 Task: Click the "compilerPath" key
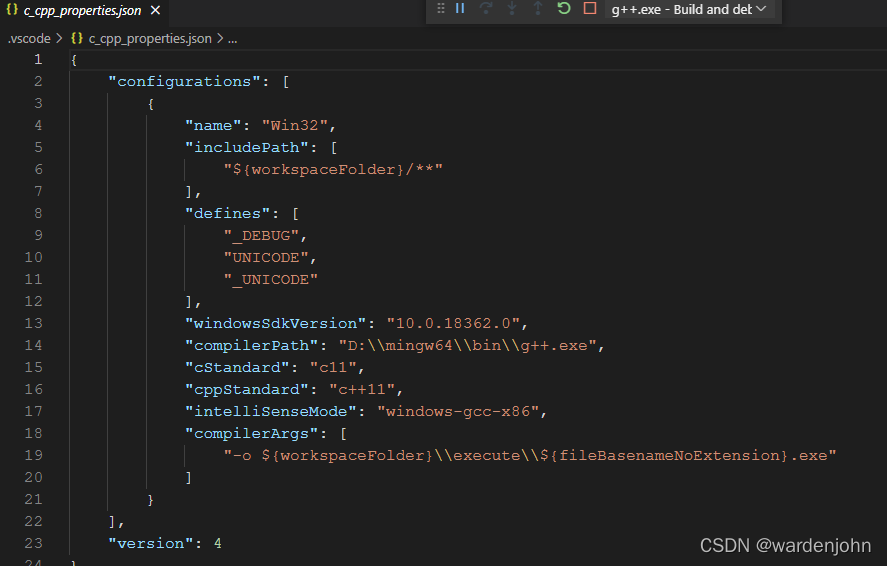[x=251, y=345]
